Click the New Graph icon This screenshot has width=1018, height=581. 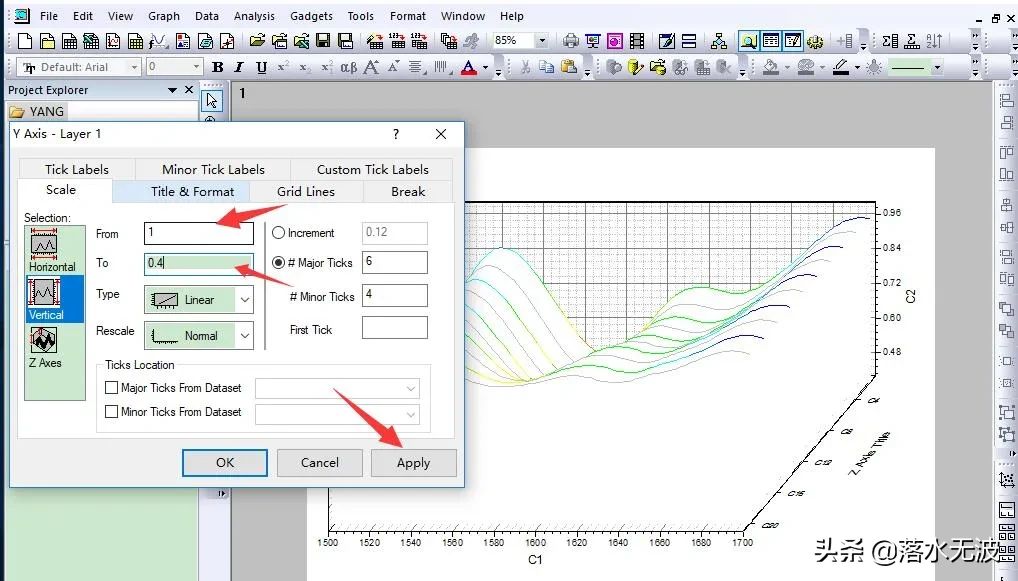click(113, 42)
